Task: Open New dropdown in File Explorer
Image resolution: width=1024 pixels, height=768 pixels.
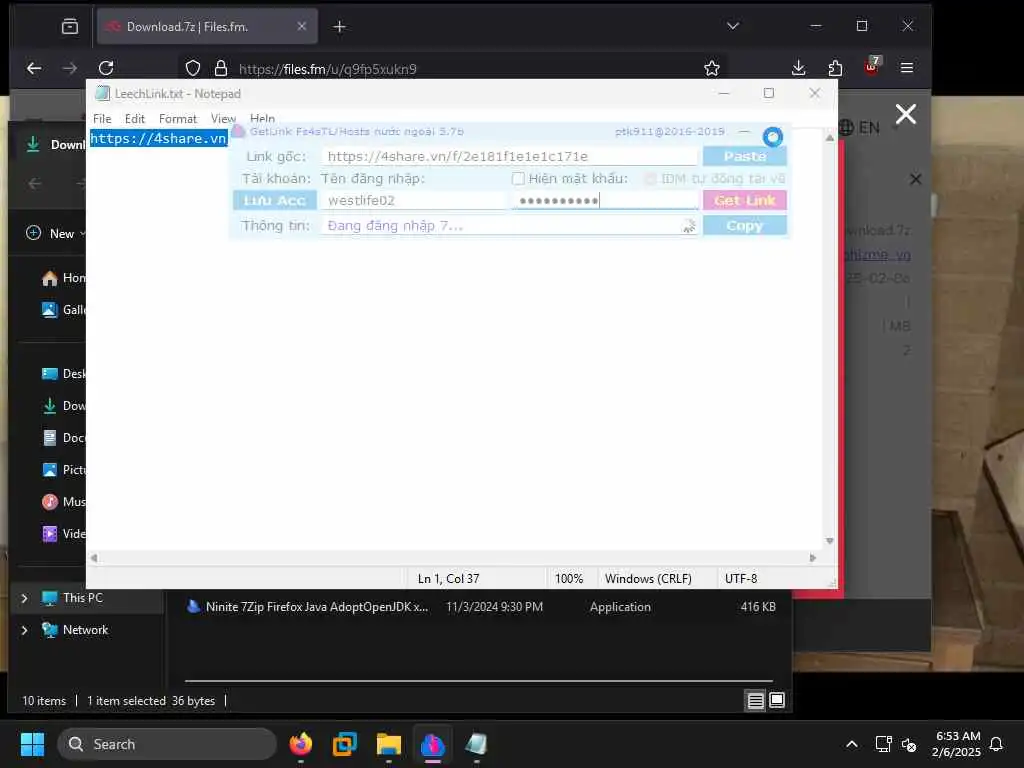Action: click(x=56, y=233)
